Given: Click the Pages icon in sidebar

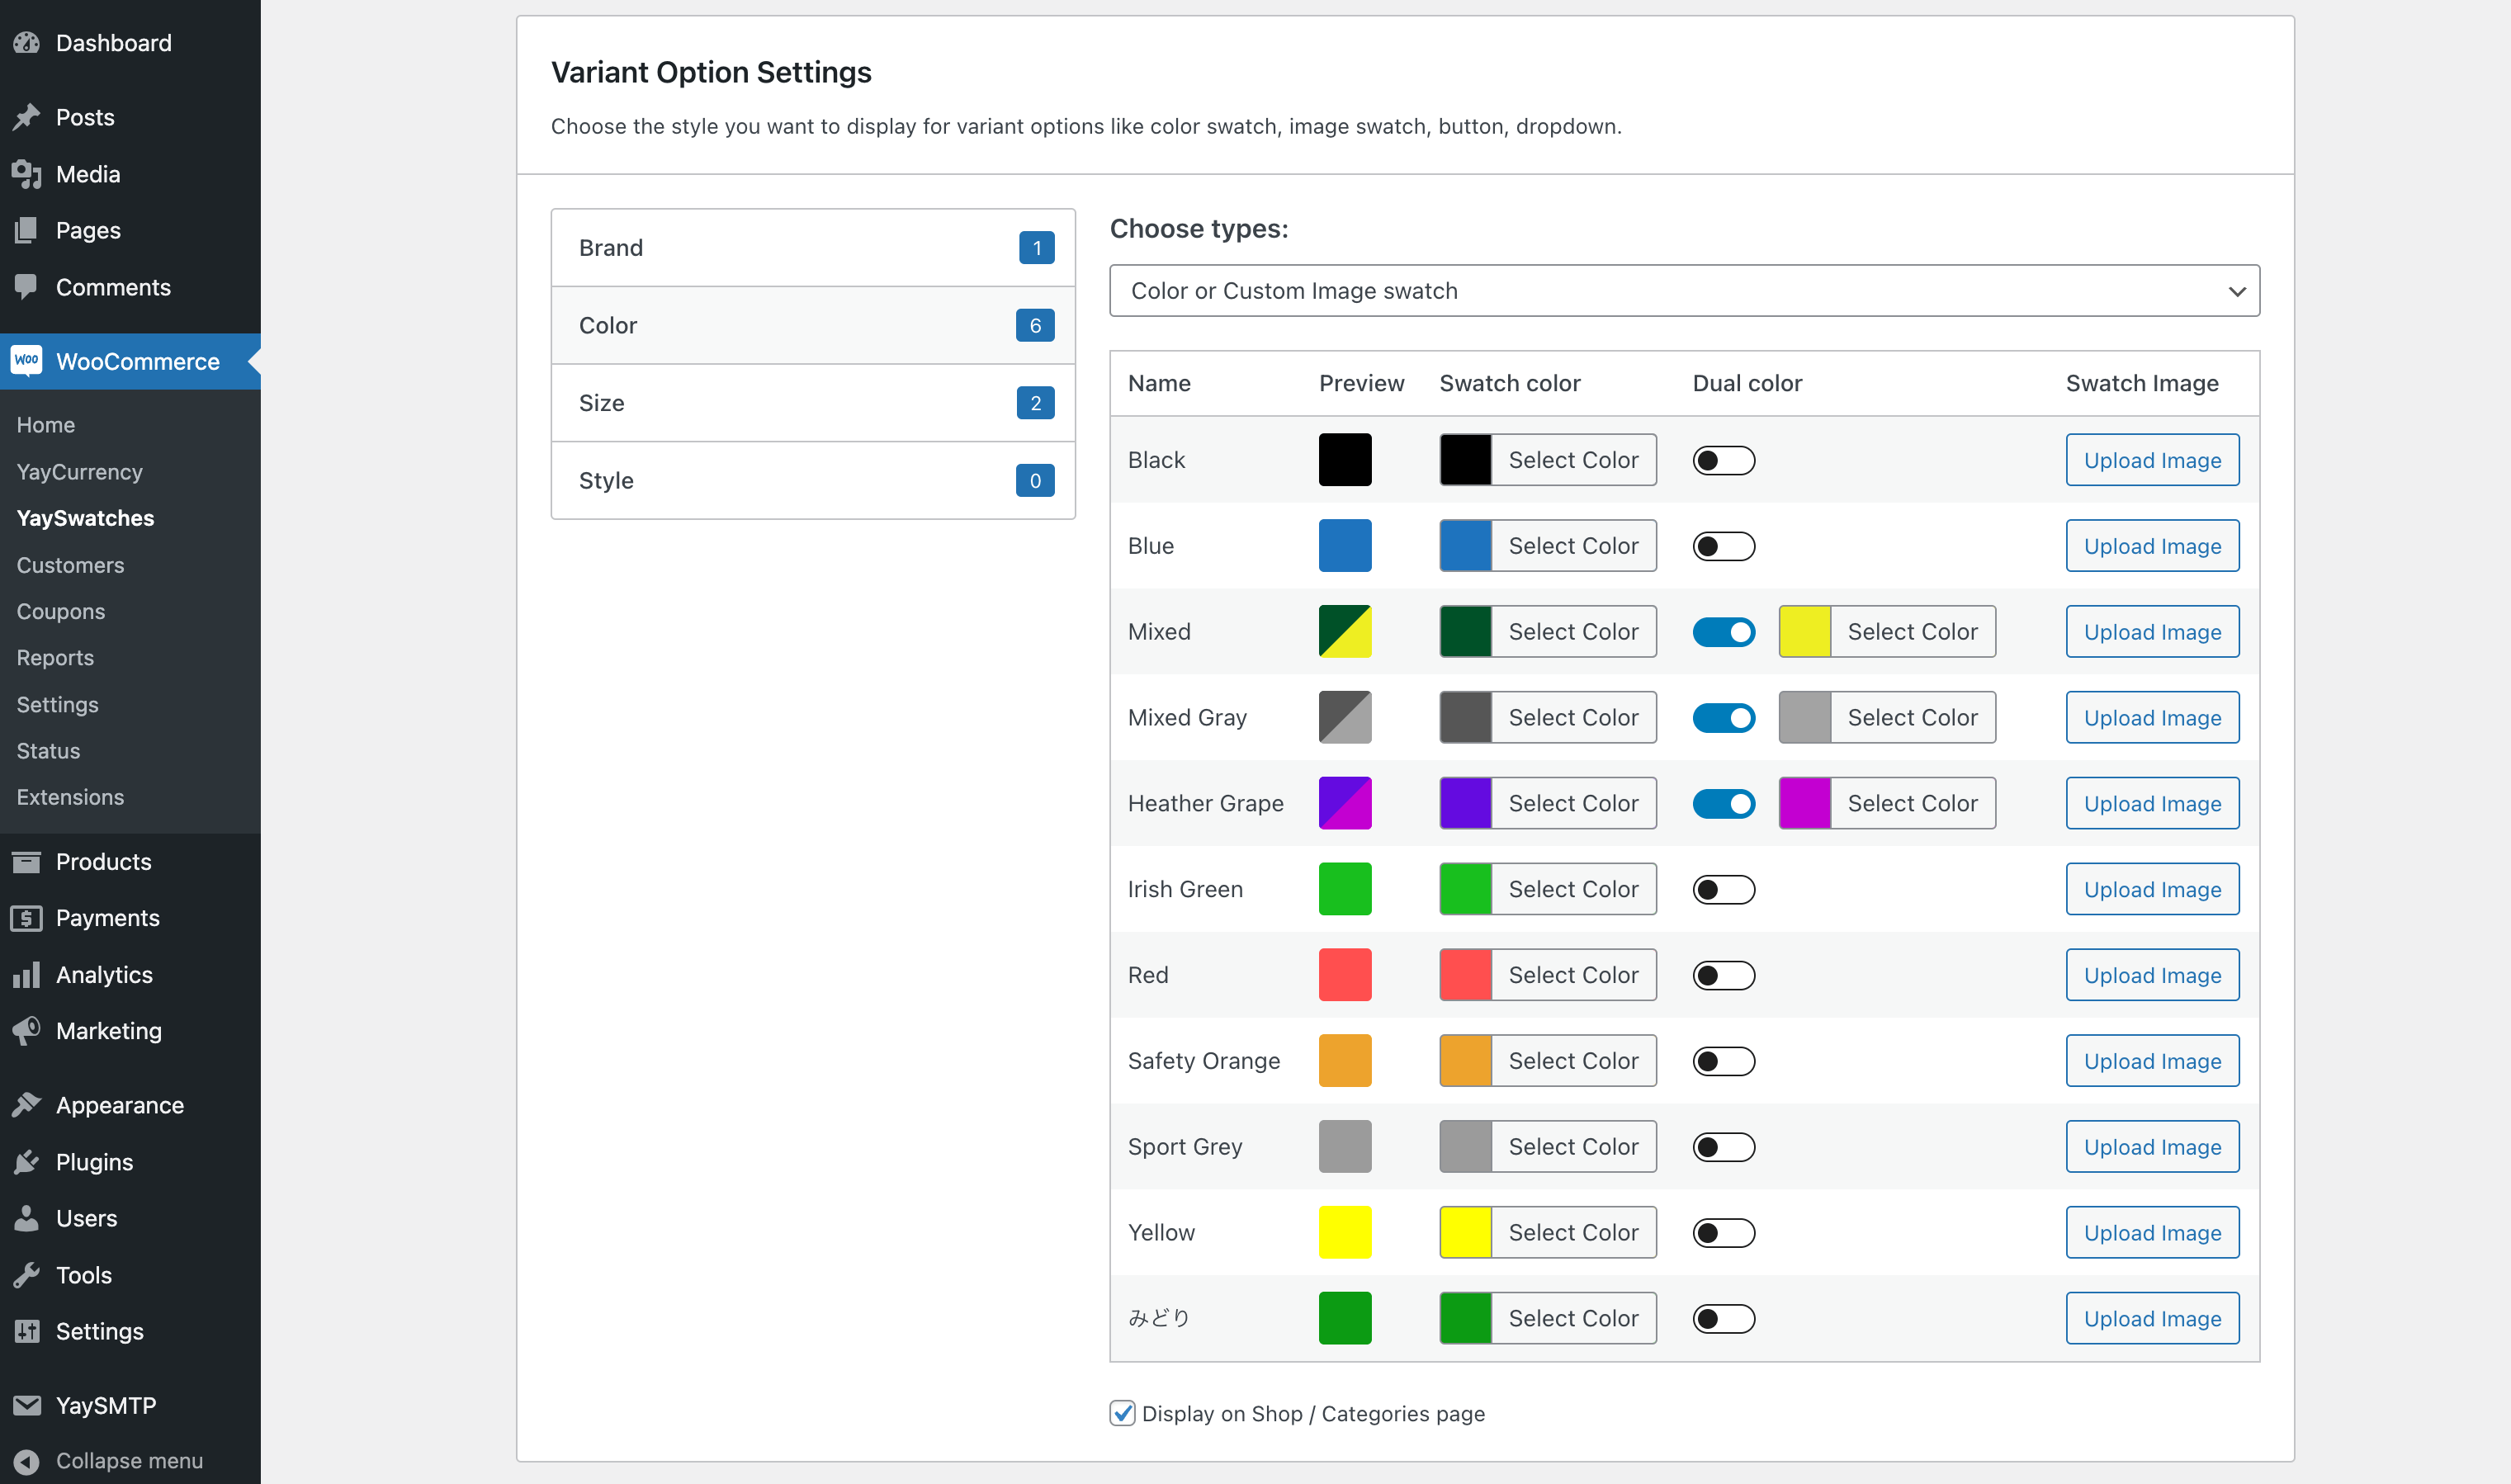Looking at the screenshot, I should coord(27,230).
